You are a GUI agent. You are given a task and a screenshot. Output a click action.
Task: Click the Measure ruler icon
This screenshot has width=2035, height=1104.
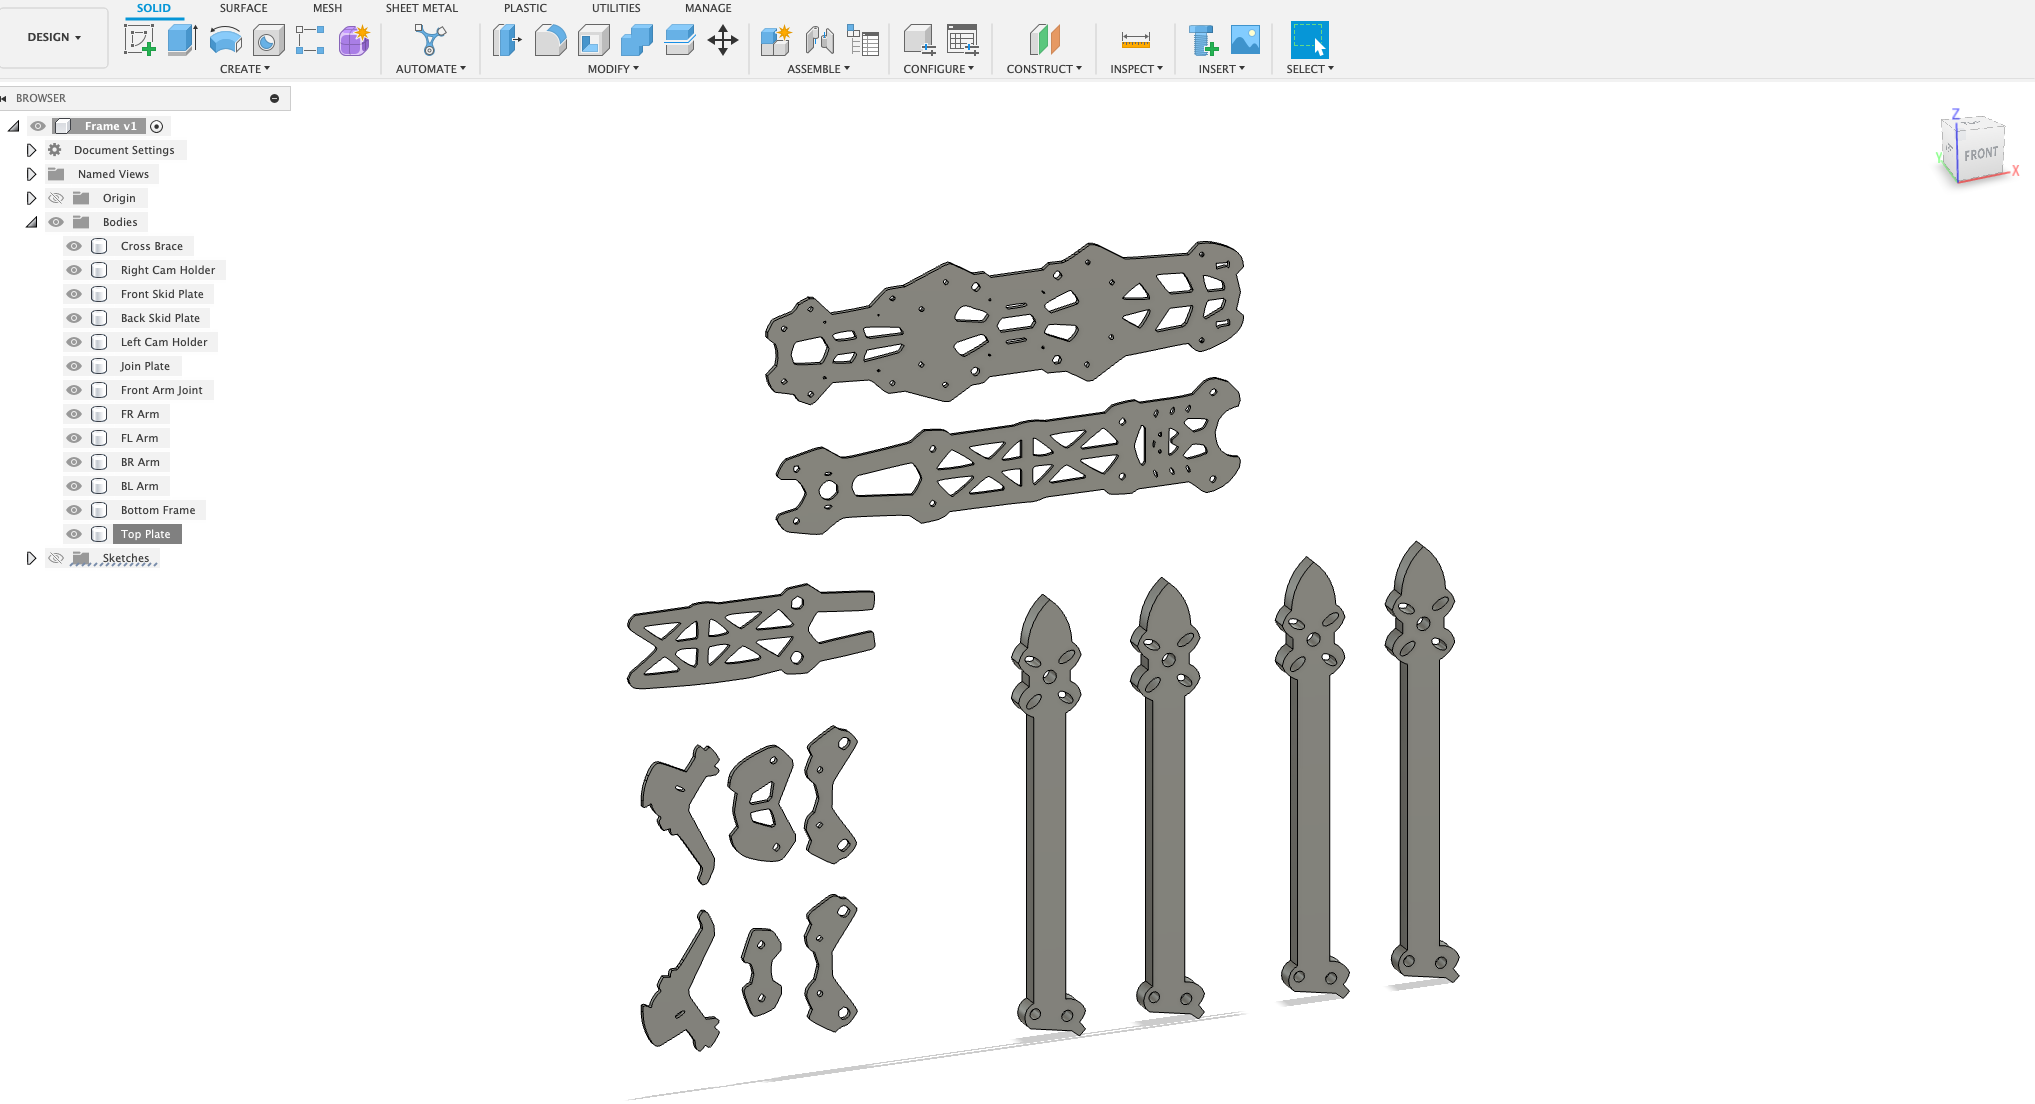(1135, 40)
